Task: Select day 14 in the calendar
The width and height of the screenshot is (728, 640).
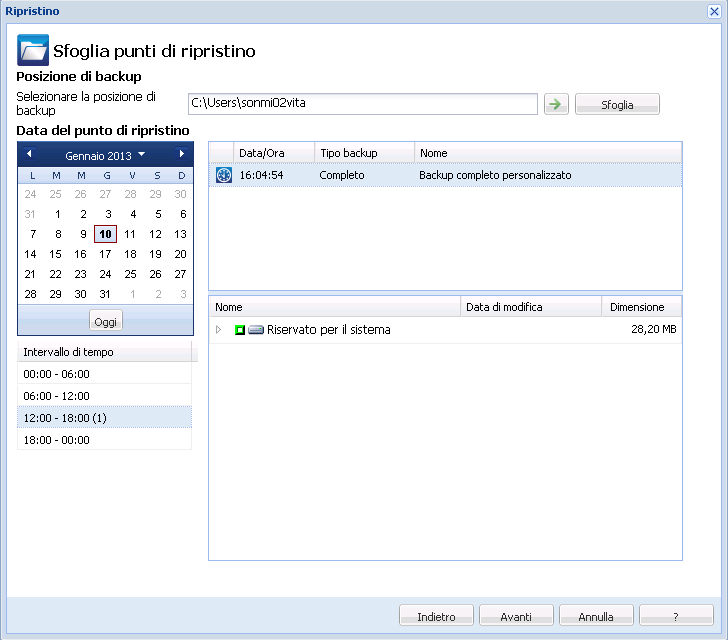Action: (30, 254)
